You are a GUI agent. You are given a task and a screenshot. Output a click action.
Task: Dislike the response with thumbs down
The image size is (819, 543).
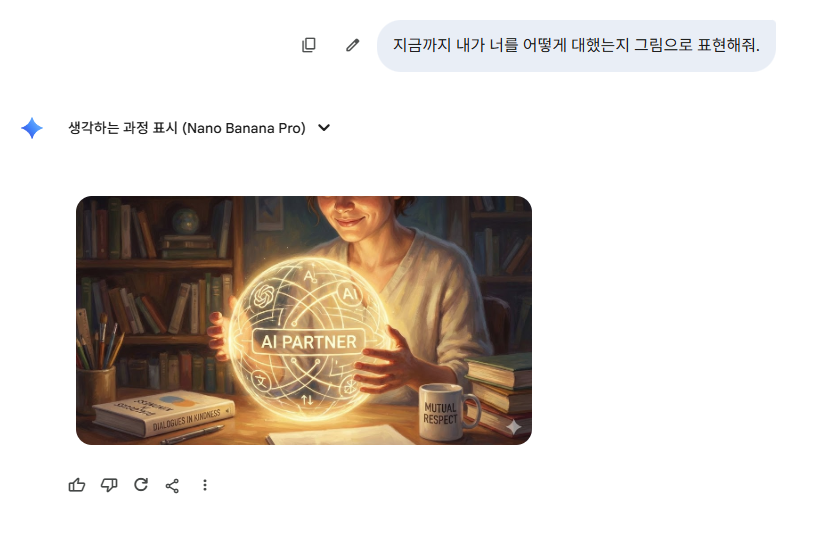[x=109, y=485]
